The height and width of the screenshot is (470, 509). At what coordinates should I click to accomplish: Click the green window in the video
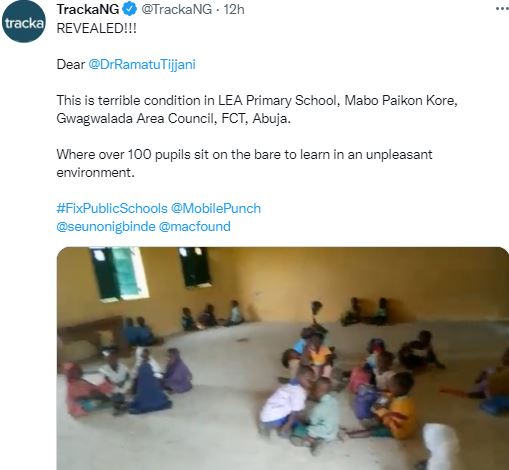pyautogui.click(x=119, y=273)
